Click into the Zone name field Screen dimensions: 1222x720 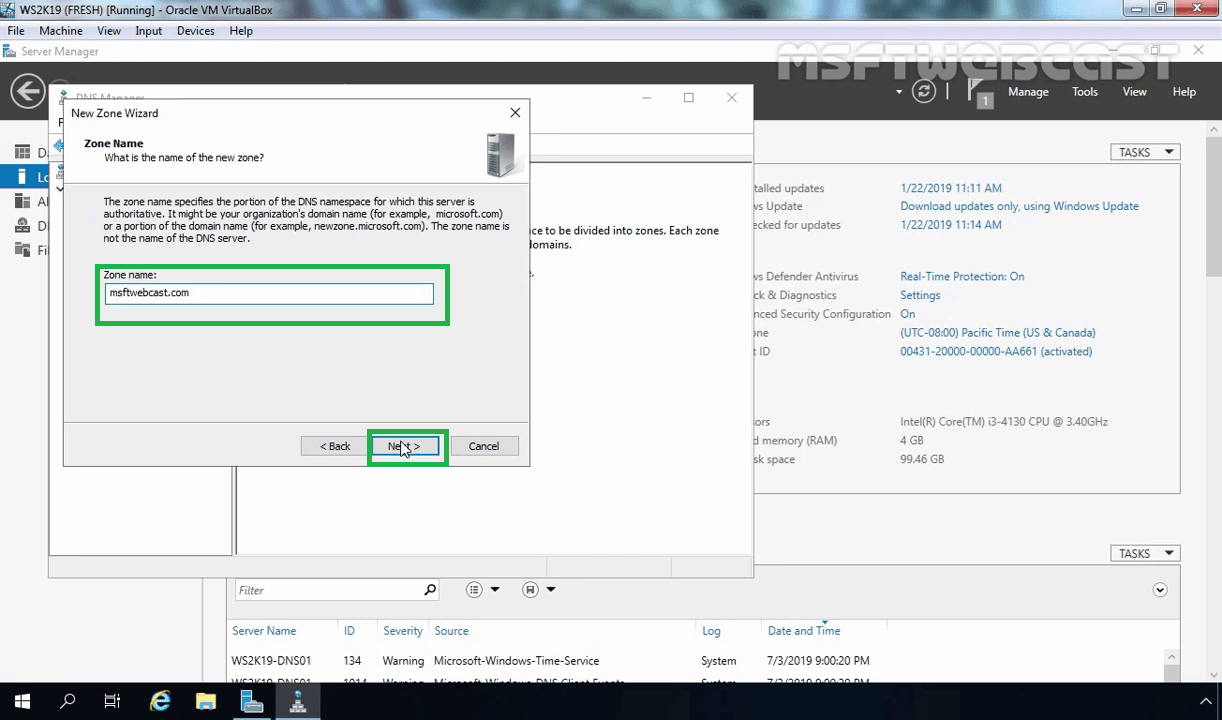tap(269, 293)
